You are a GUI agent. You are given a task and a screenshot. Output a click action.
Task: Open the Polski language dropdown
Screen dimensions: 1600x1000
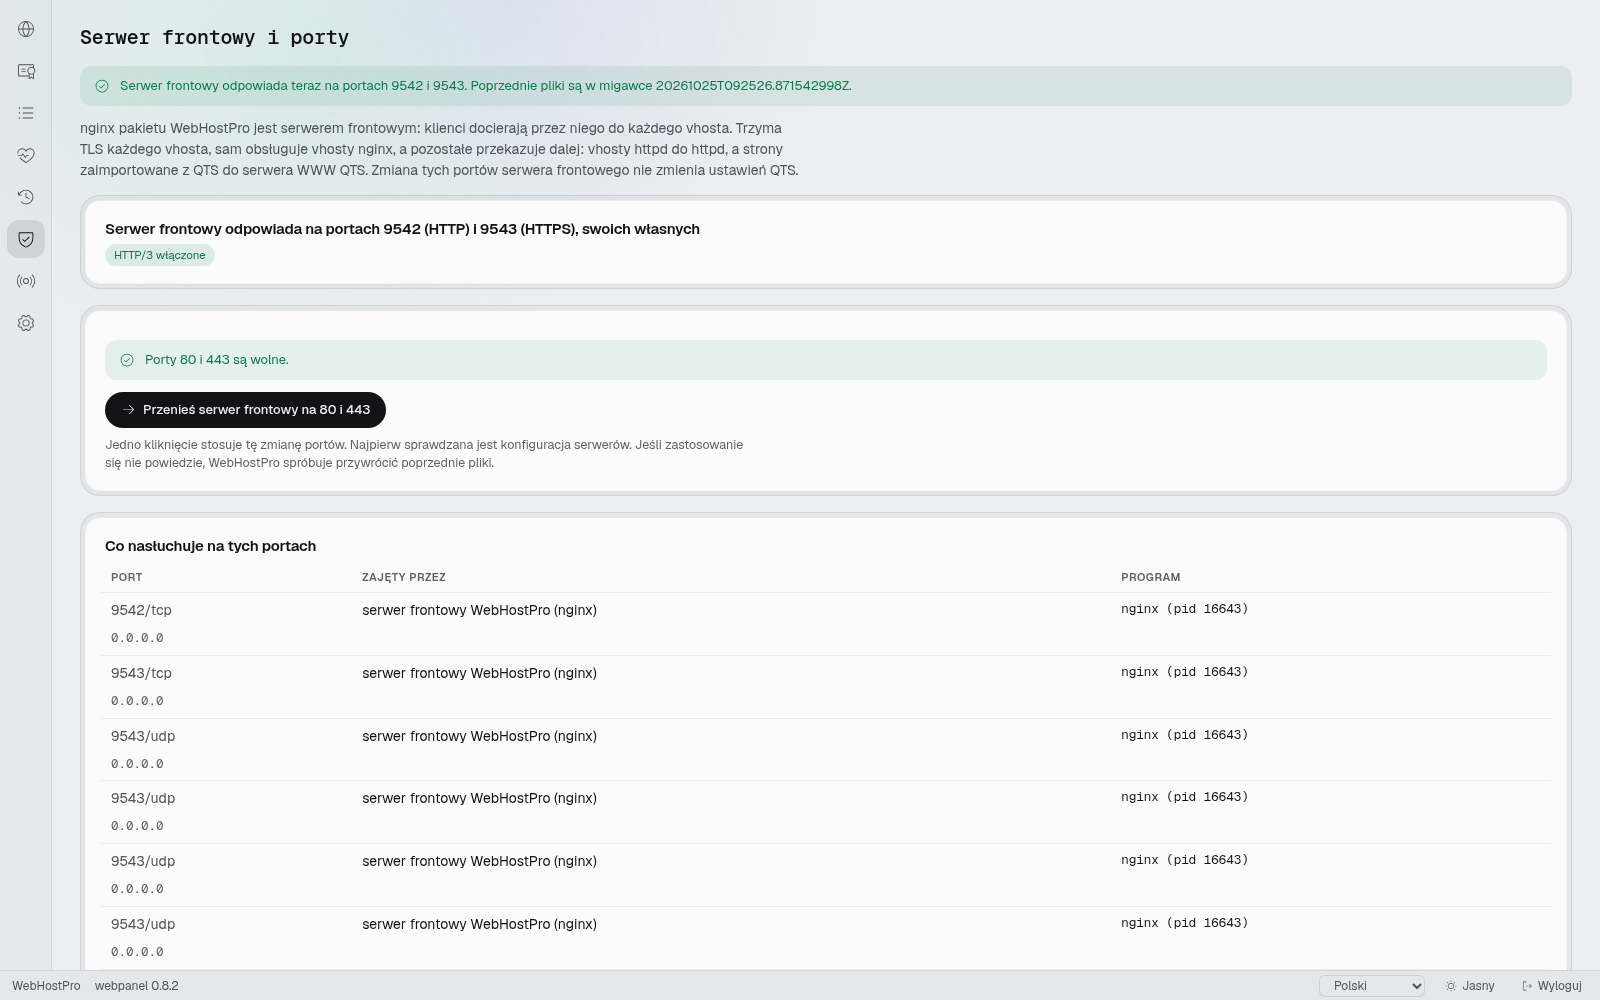pyautogui.click(x=1372, y=986)
